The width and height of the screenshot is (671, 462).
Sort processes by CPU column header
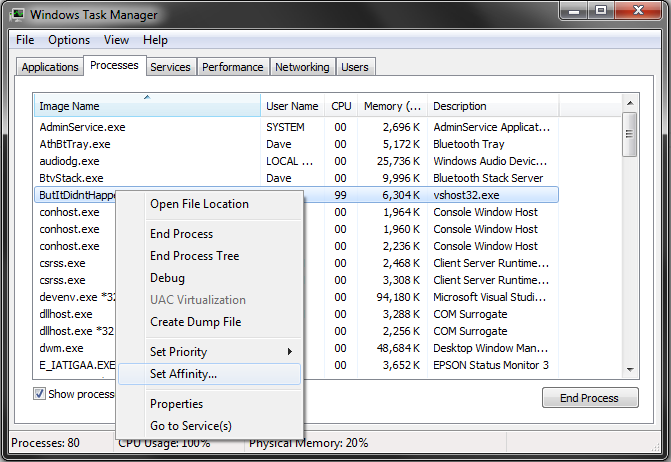pyautogui.click(x=341, y=106)
